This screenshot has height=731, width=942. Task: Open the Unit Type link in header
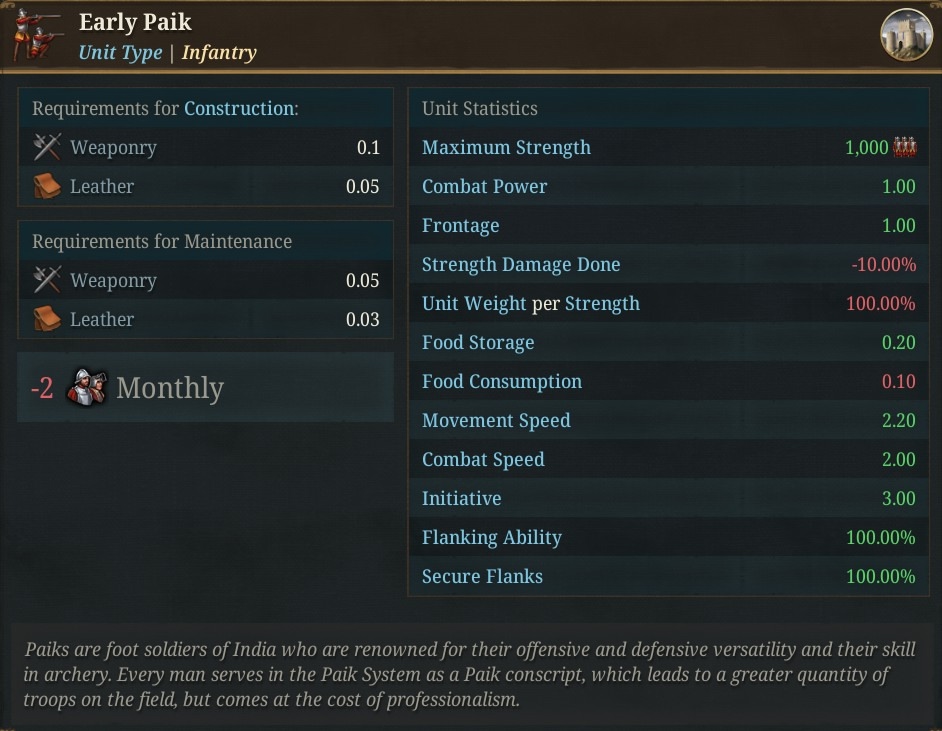click(120, 52)
